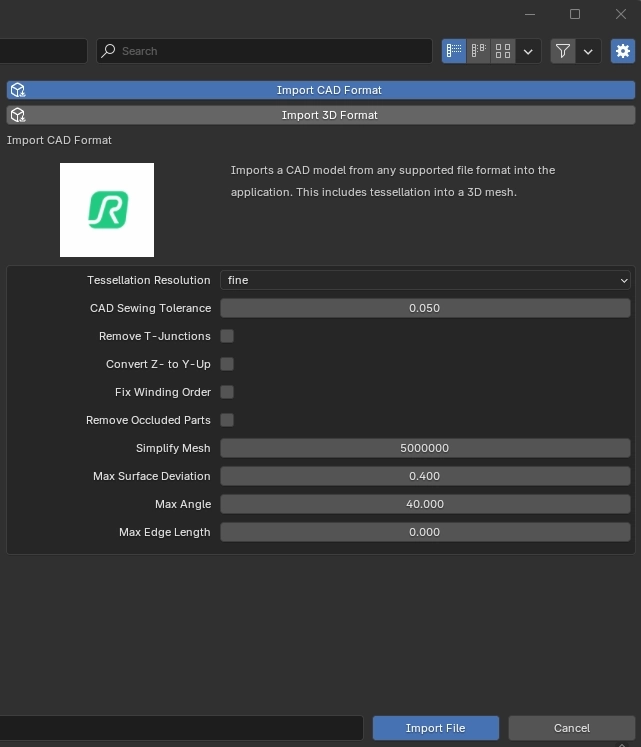Enable Remove T-Junctions checkbox

point(227,336)
